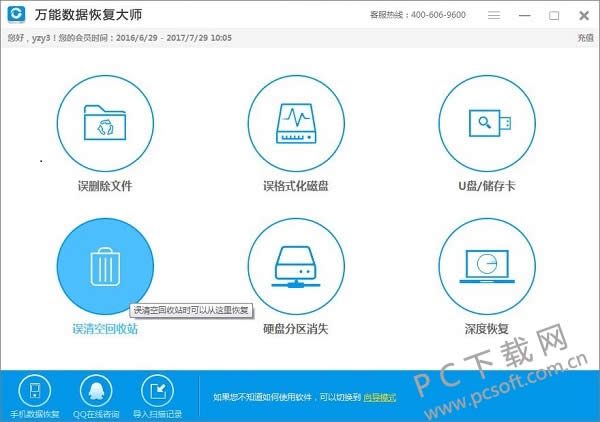Click the 导入扫描记录 import icon
The image size is (600, 422).
[157, 391]
